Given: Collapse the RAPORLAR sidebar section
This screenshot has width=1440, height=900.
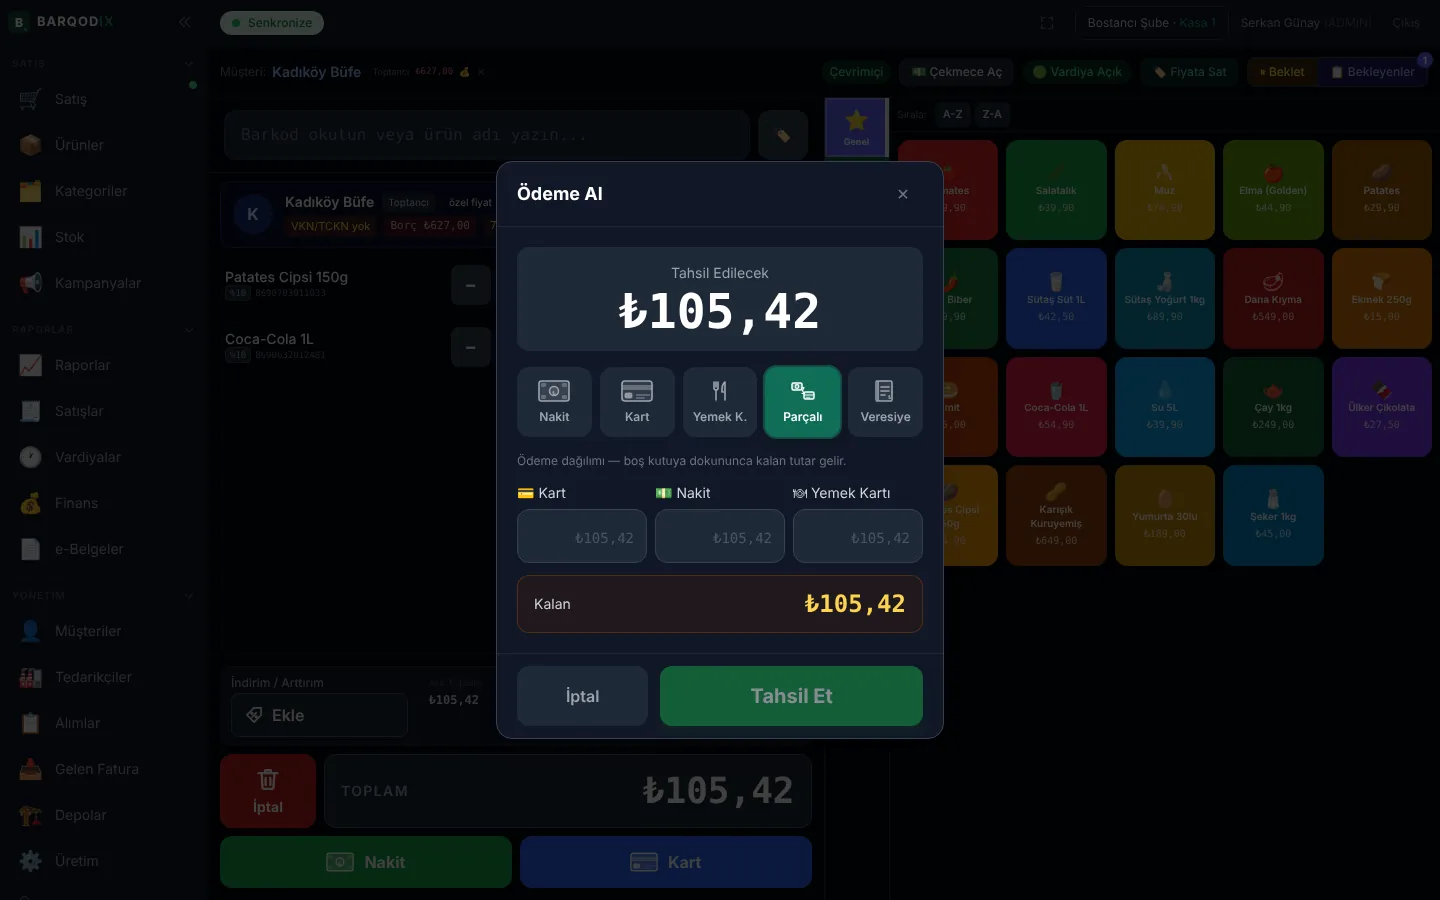Looking at the screenshot, I should tap(189, 330).
